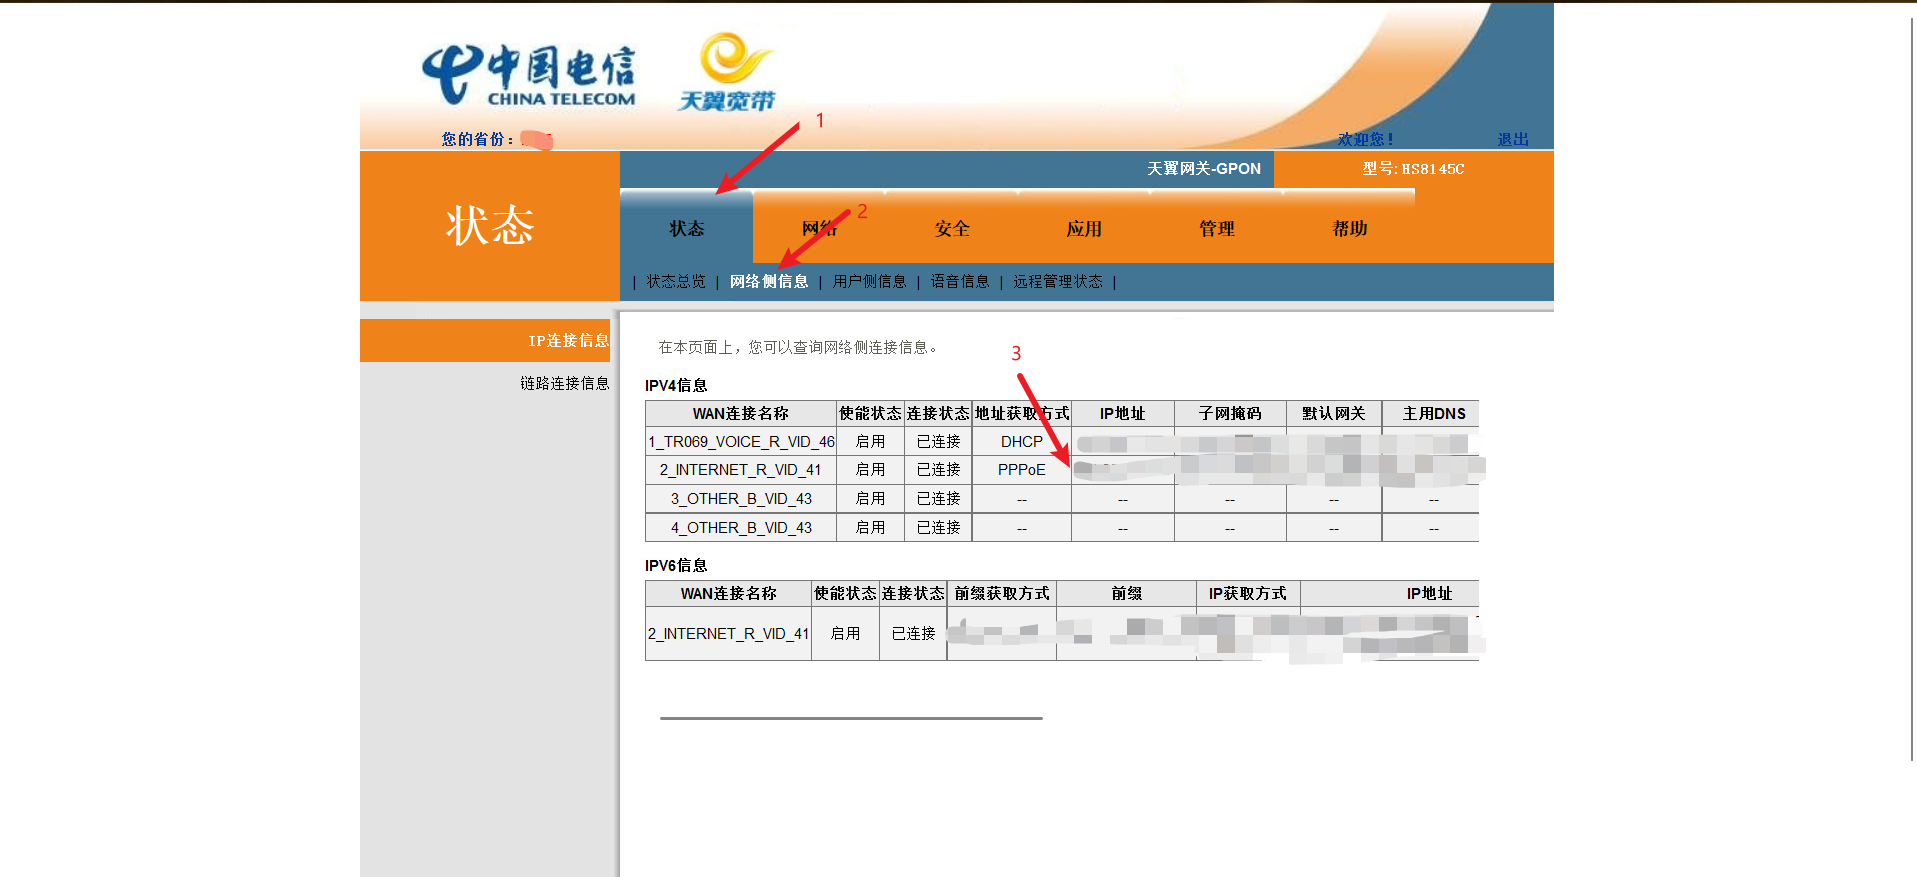
Task: Select the 管理 tab
Action: click(1217, 229)
